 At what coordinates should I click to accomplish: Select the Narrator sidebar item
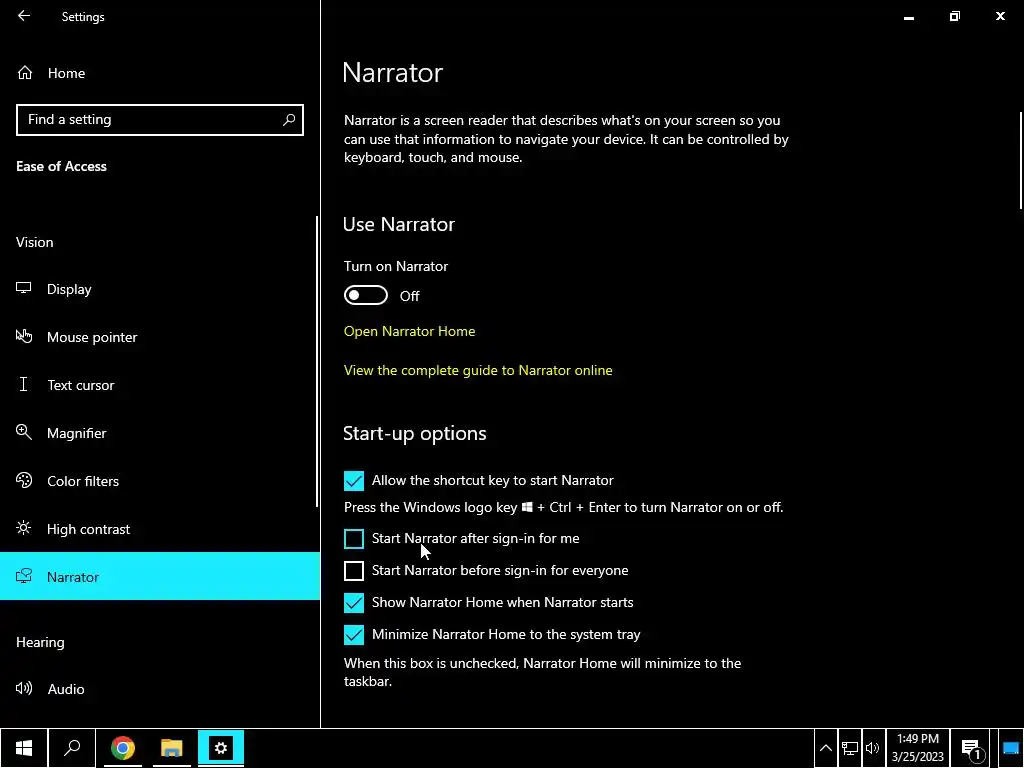click(159, 577)
